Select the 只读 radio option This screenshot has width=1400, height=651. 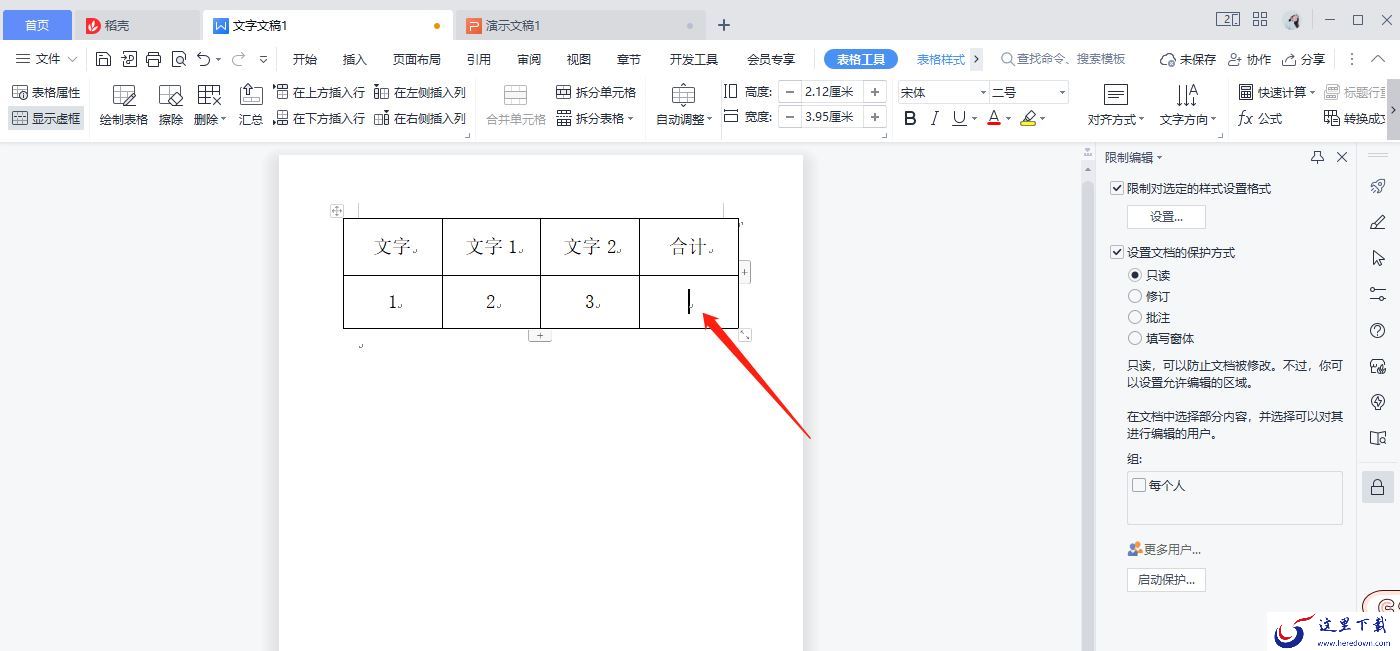pos(1135,275)
